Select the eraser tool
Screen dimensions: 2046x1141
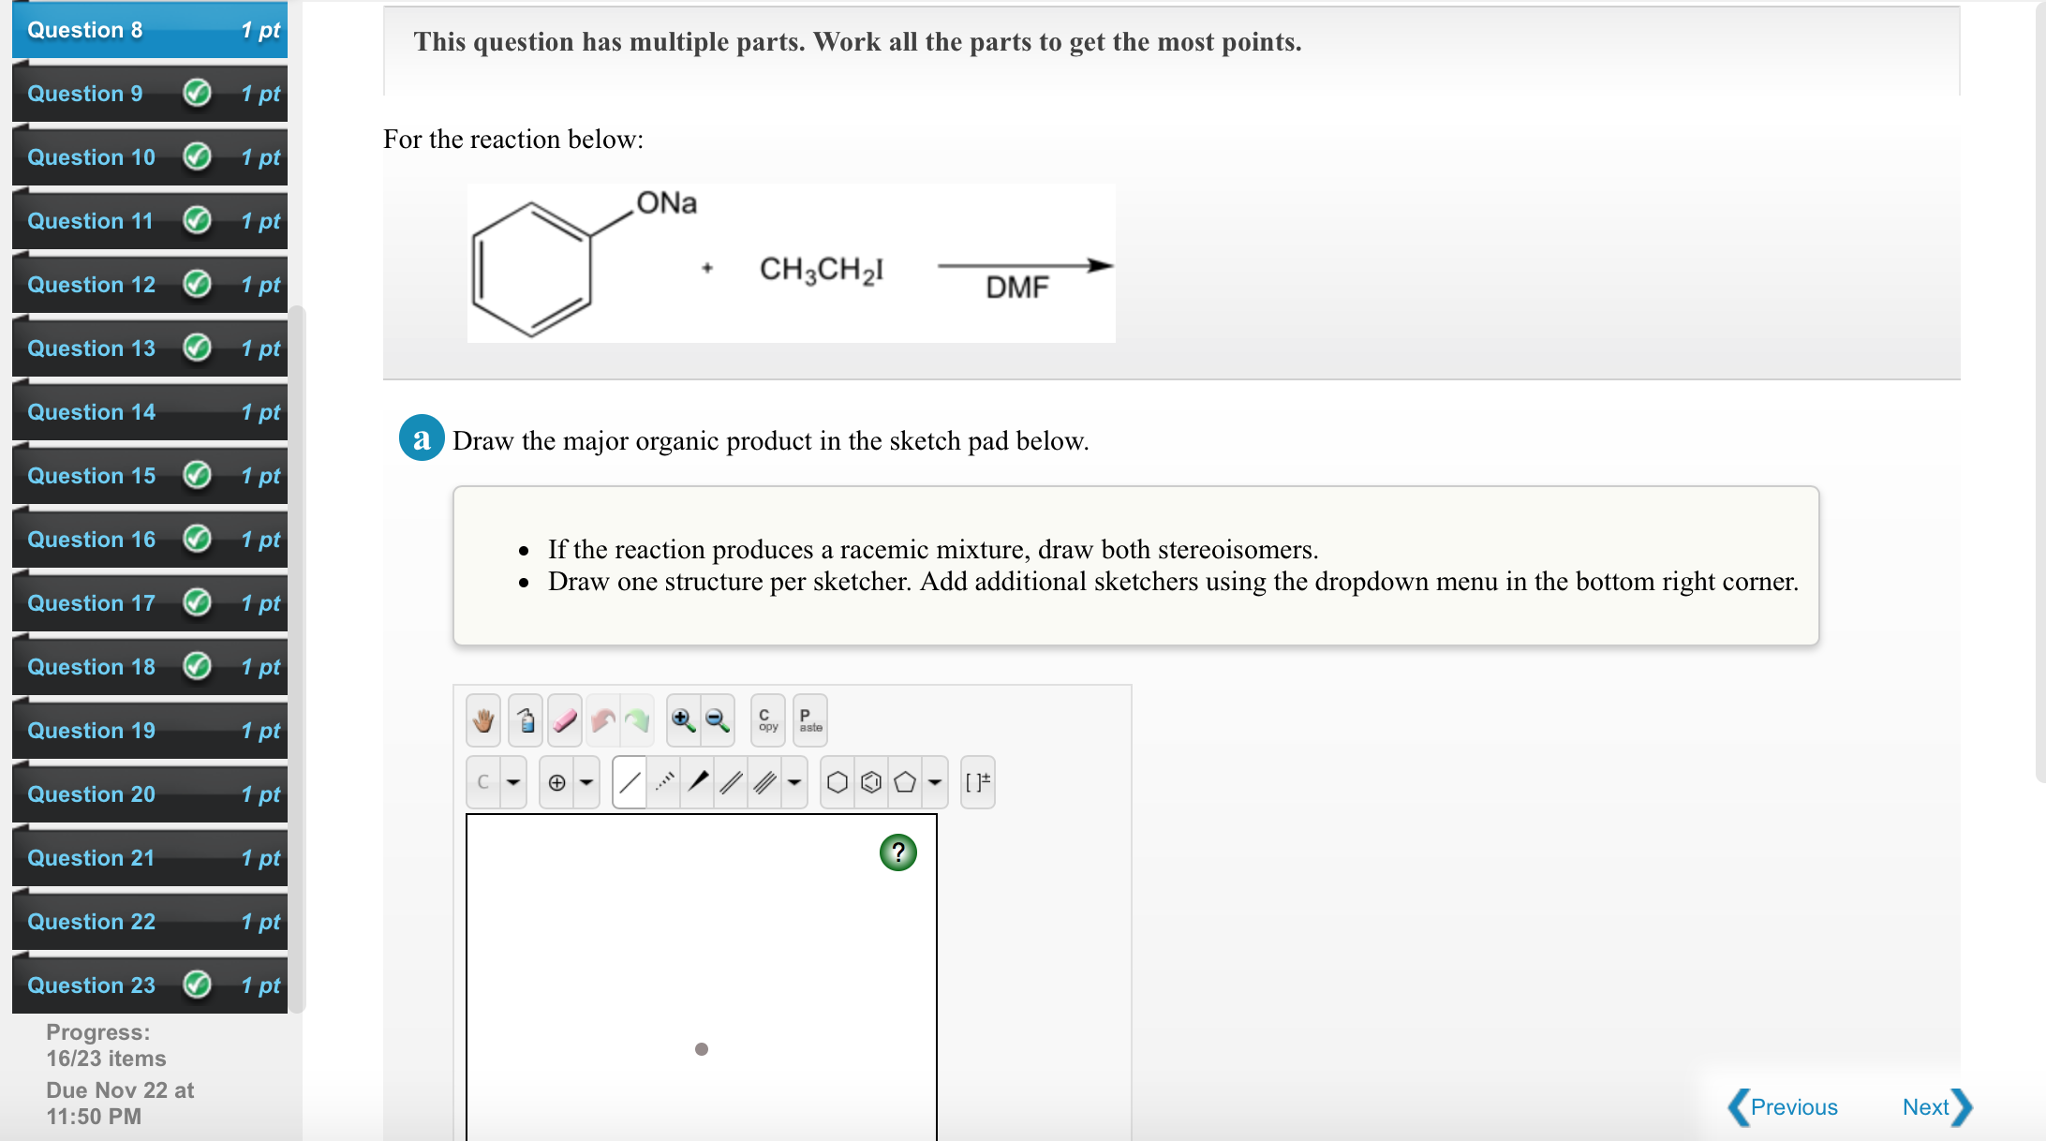click(565, 720)
